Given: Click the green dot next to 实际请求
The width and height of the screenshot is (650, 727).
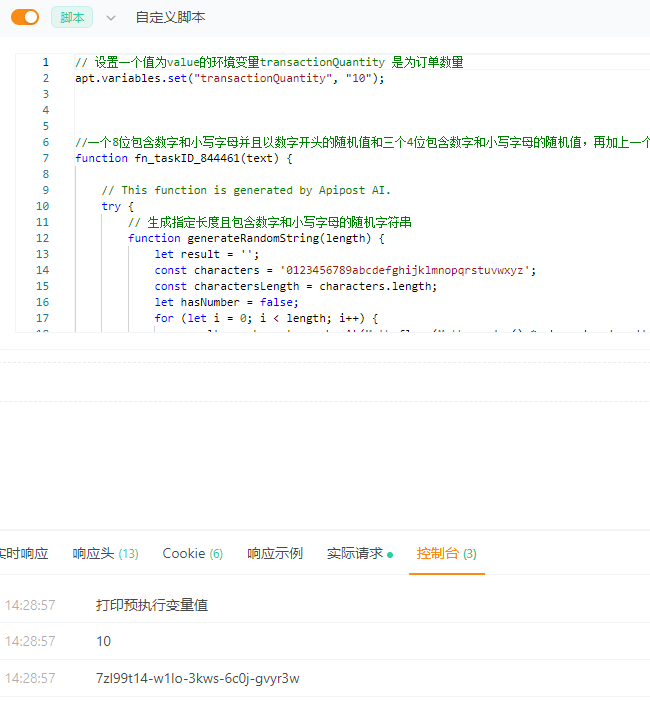Looking at the screenshot, I should tap(390, 555).
